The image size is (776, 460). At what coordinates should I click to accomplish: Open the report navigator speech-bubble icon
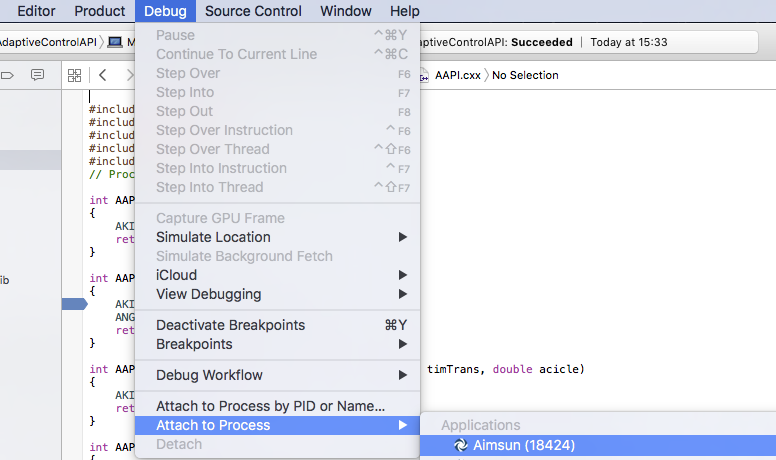tap(38, 75)
